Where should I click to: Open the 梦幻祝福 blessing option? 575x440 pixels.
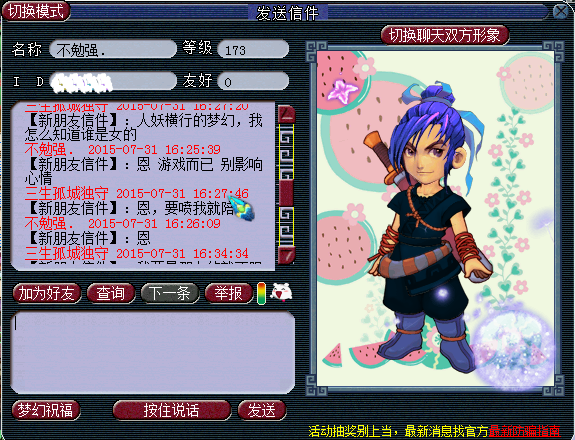click(46, 410)
